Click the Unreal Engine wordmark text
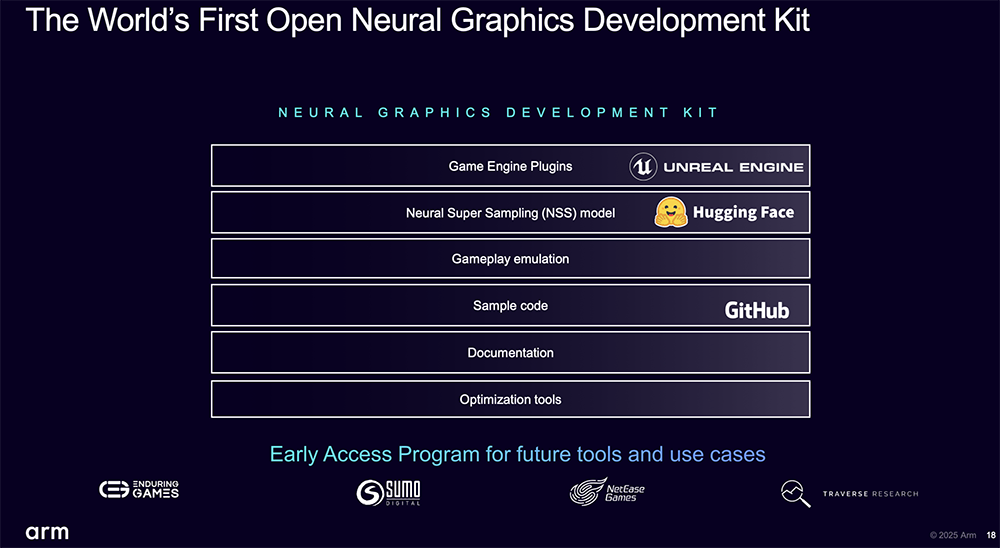This screenshot has width=1000, height=548. (x=733, y=167)
